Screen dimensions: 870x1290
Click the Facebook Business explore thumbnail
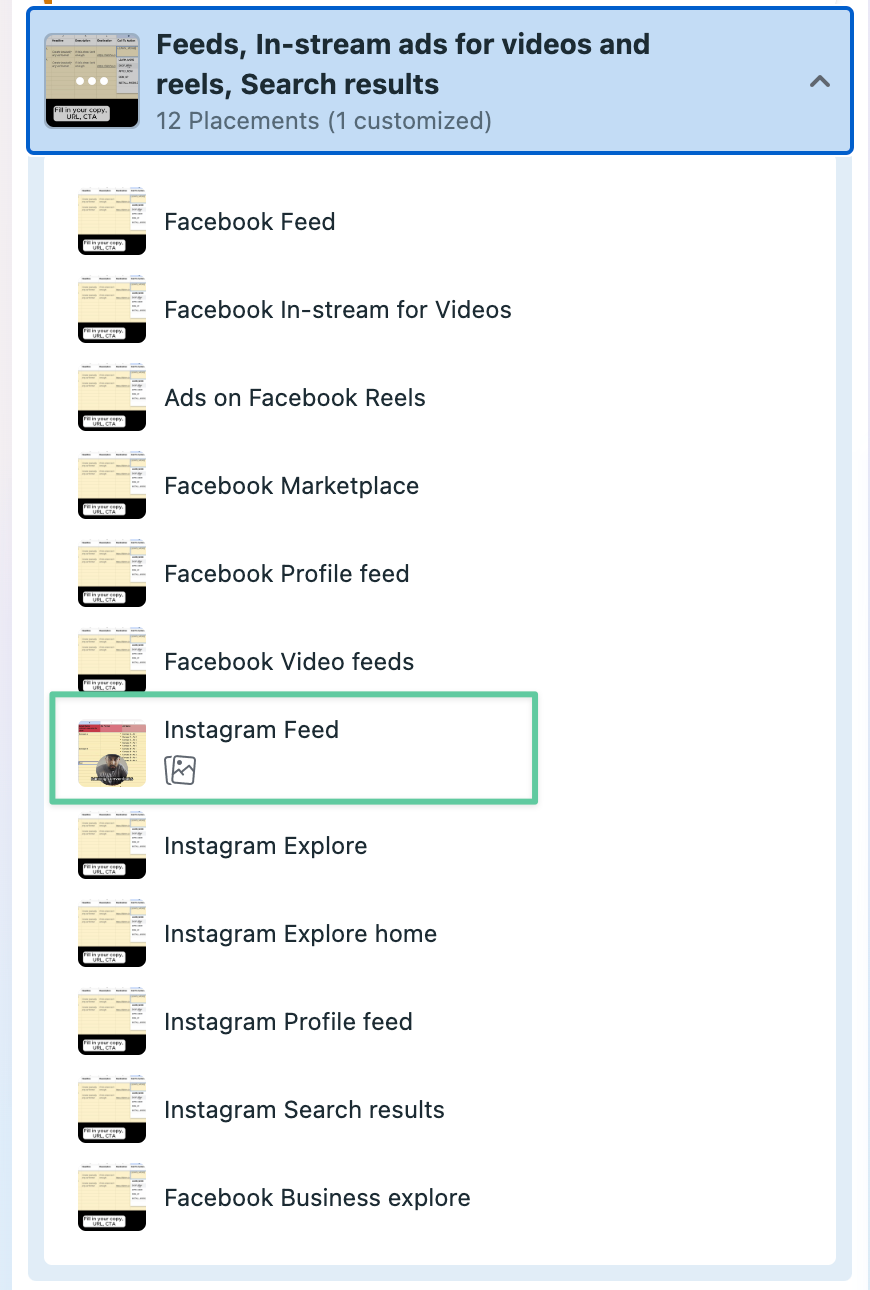coord(112,1197)
